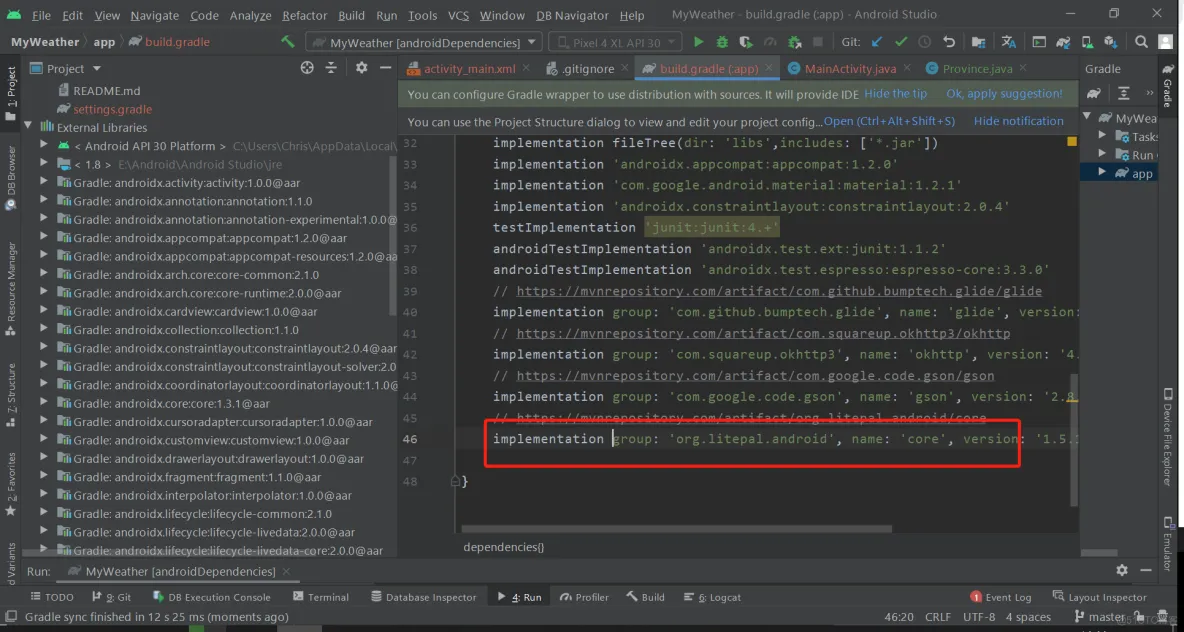Select settings.gradle in the Project tree
Image resolution: width=1184 pixels, height=632 pixels.
[x=113, y=109]
